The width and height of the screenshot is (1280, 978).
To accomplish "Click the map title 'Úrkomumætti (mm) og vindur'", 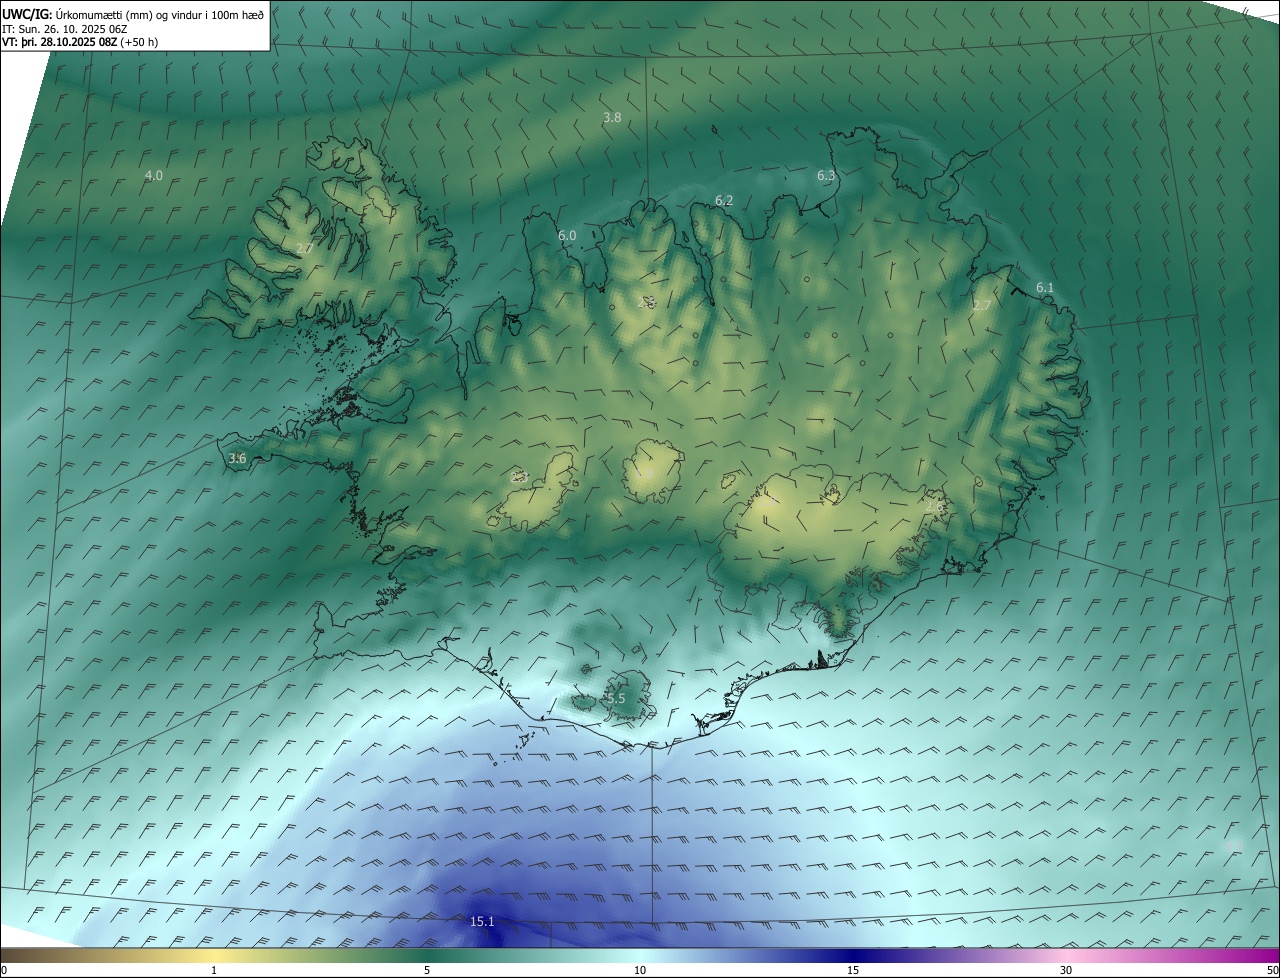I will 160,14.
